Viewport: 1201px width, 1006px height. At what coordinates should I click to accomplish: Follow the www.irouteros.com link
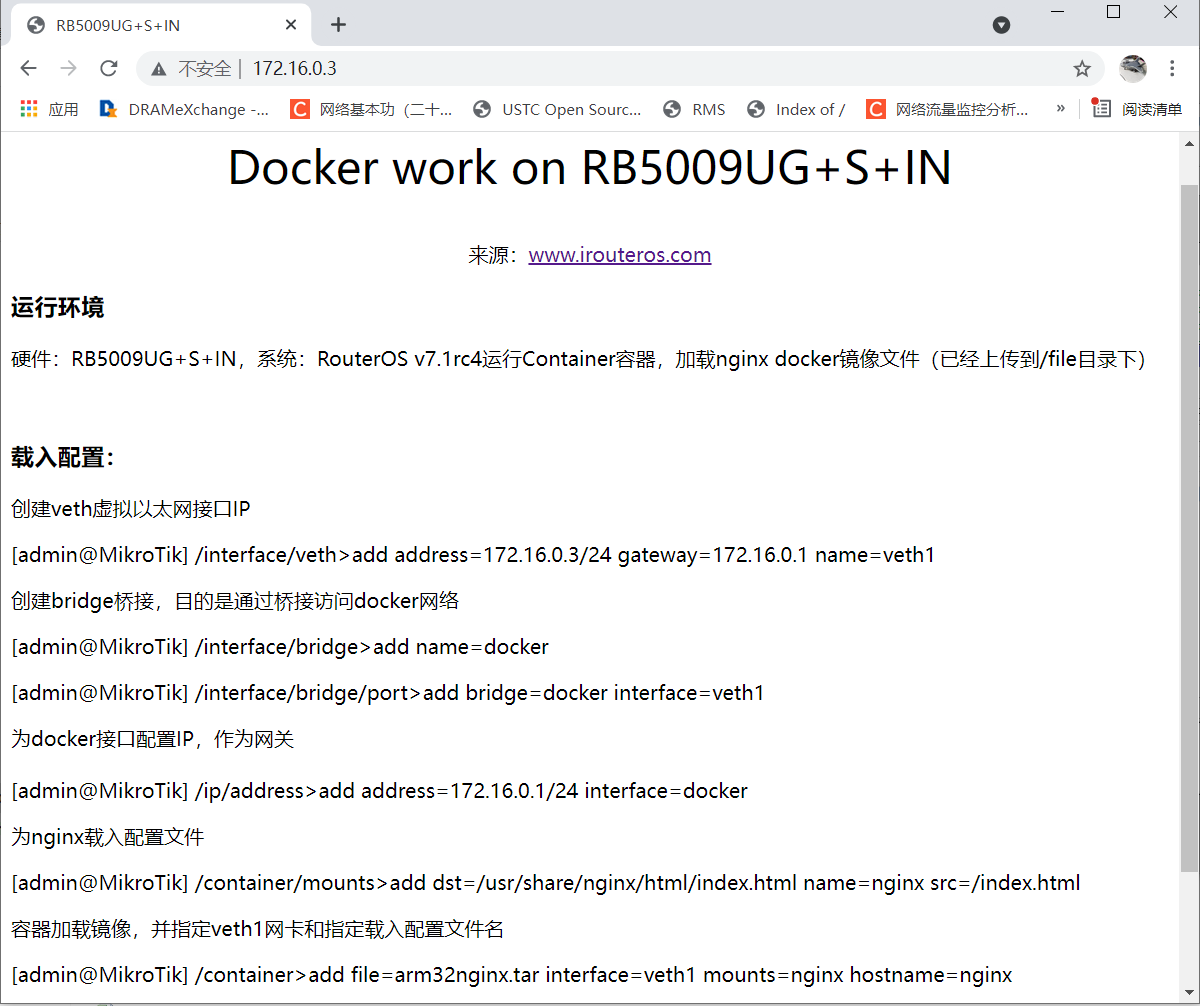pos(619,255)
